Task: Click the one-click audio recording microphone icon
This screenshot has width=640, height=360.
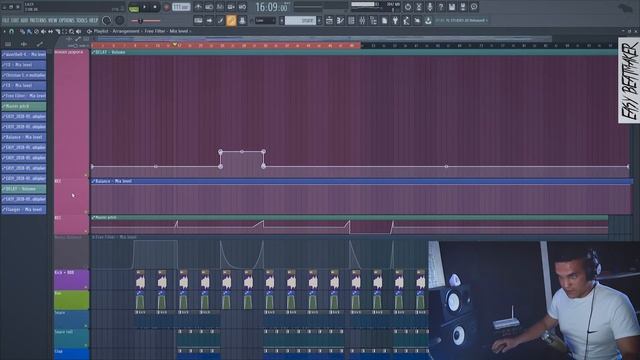Action: click(430, 7)
